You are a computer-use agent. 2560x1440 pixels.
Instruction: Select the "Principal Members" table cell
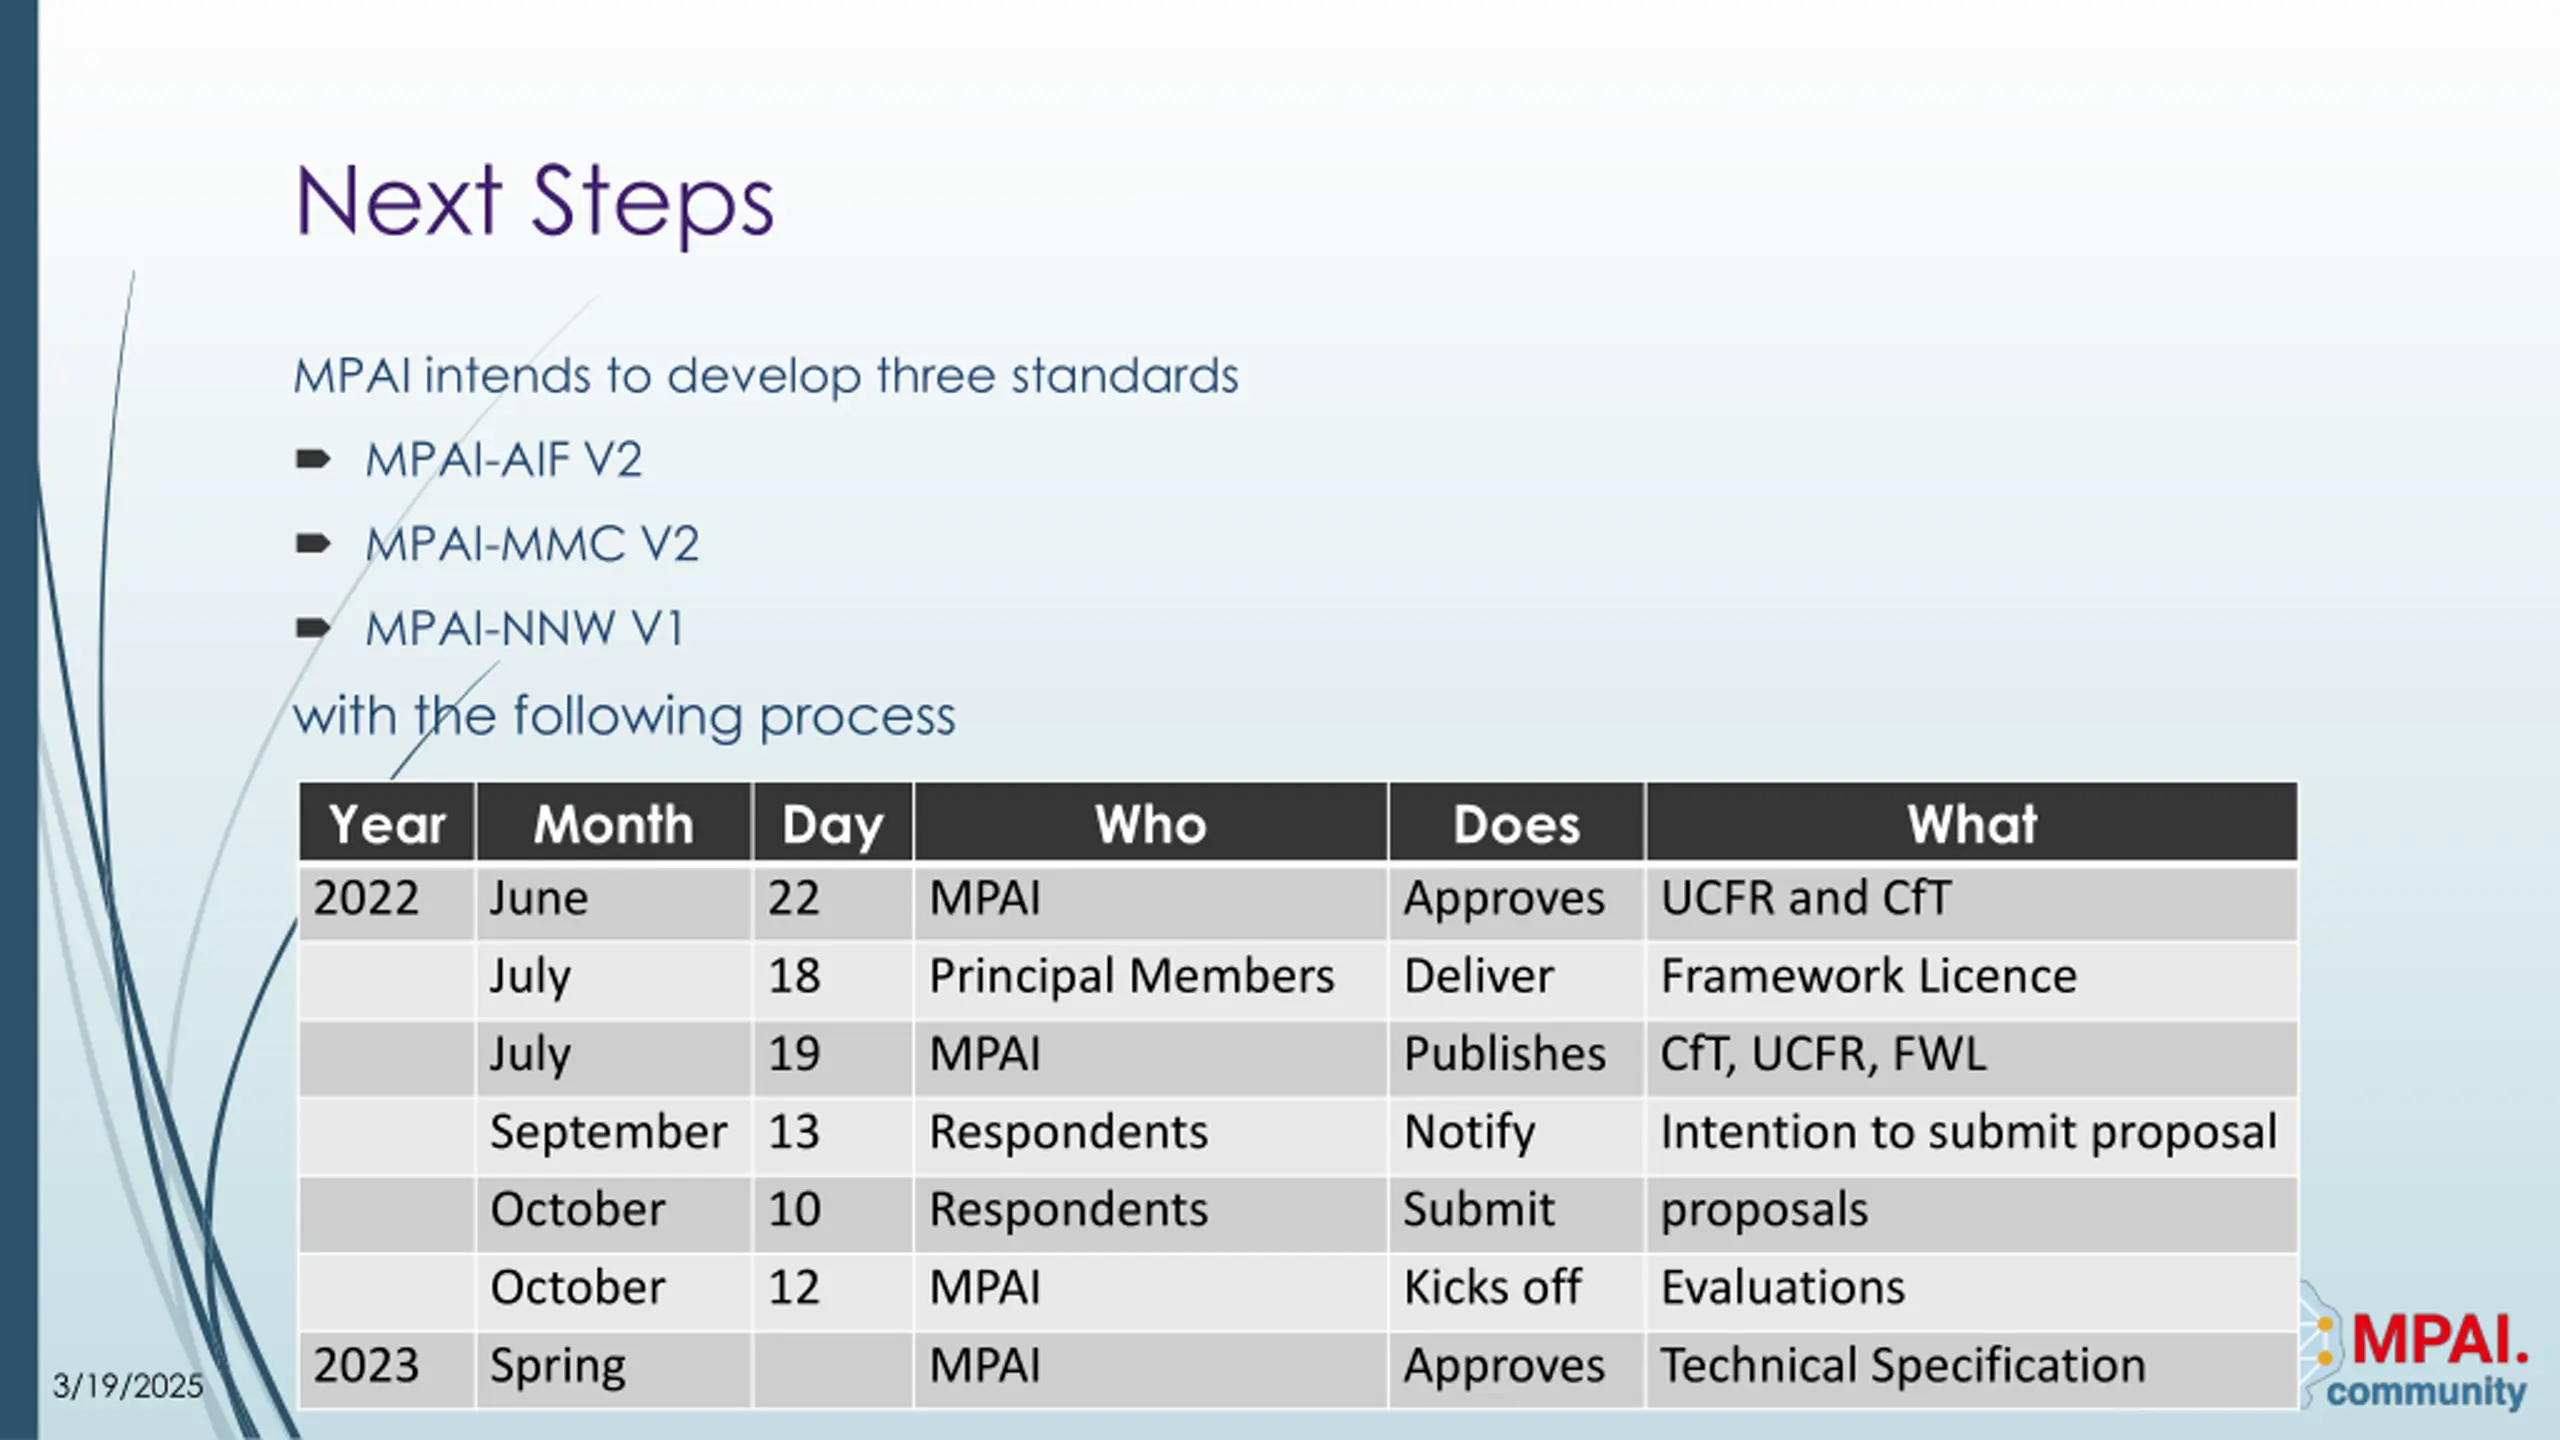(1131, 976)
